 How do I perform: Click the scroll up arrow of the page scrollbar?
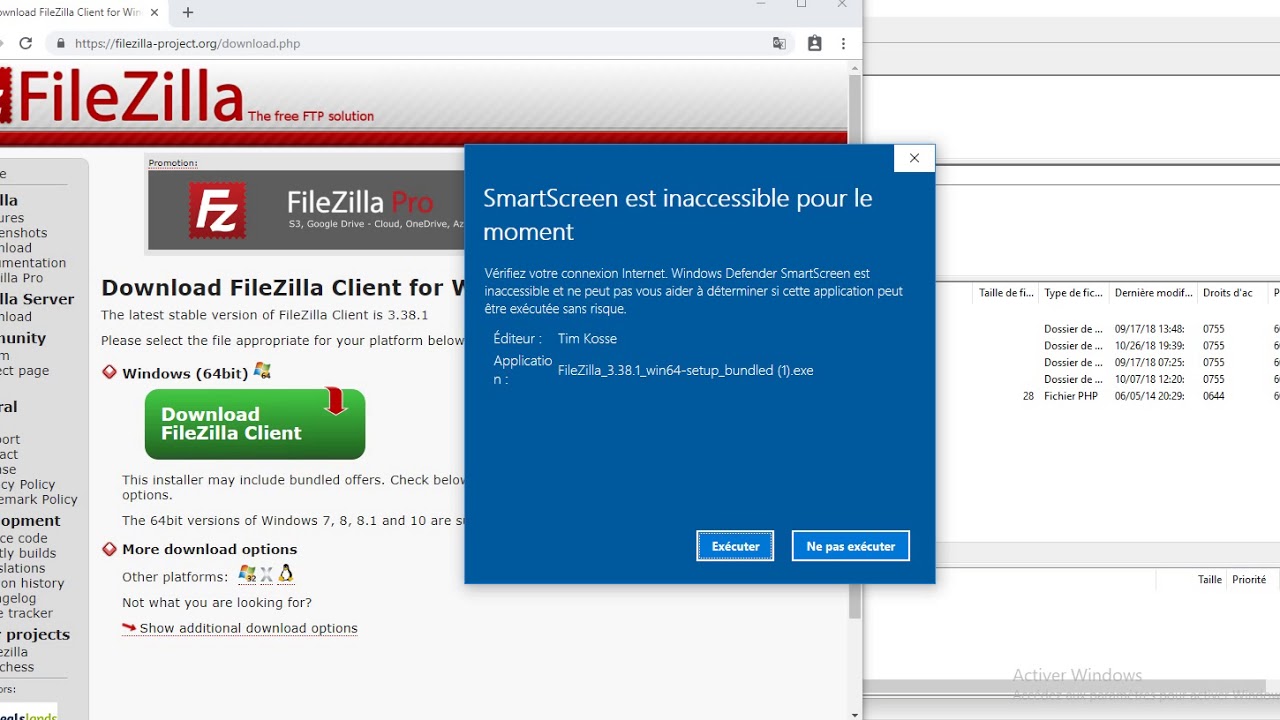click(854, 68)
